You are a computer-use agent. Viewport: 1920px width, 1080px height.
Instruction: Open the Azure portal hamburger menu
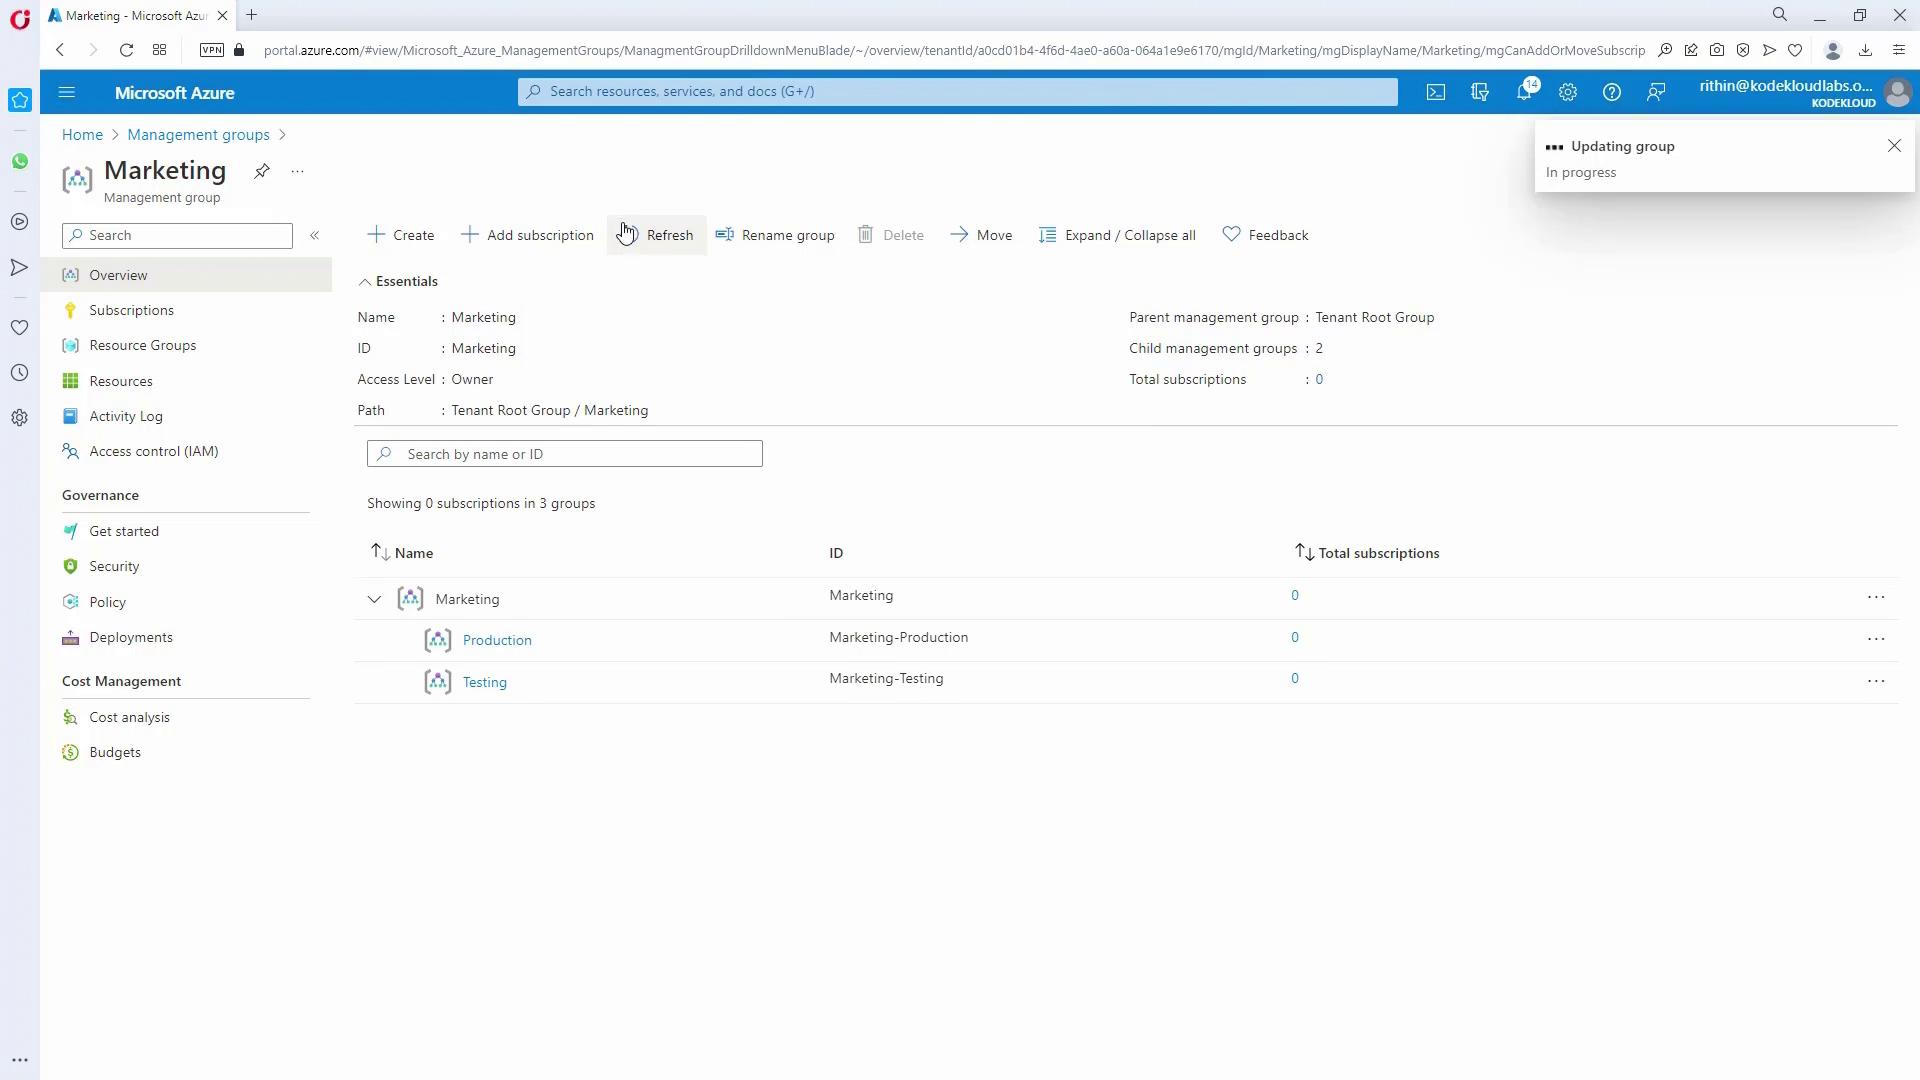[67, 92]
